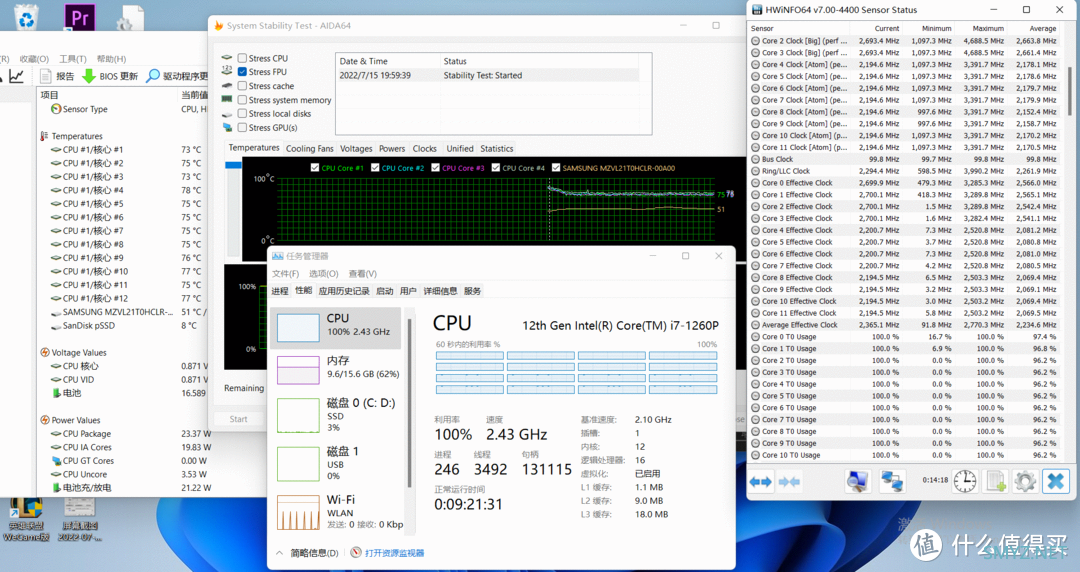Click the Task Manager title bar icon

pos(278,256)
